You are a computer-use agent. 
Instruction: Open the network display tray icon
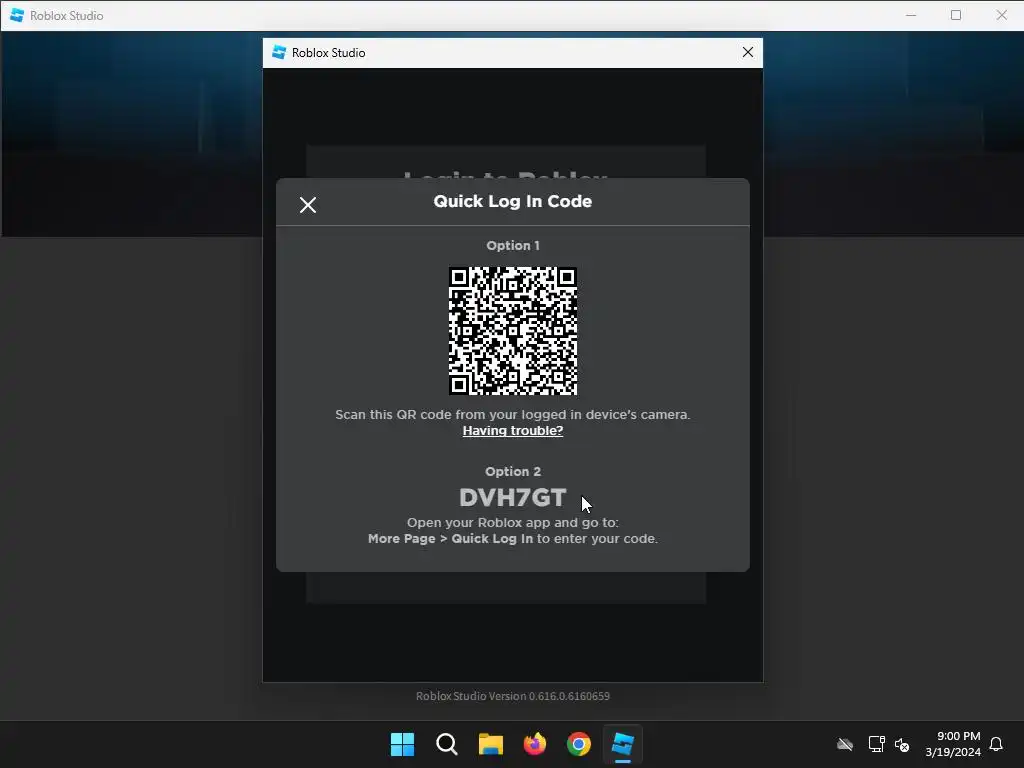coord(876,744)
